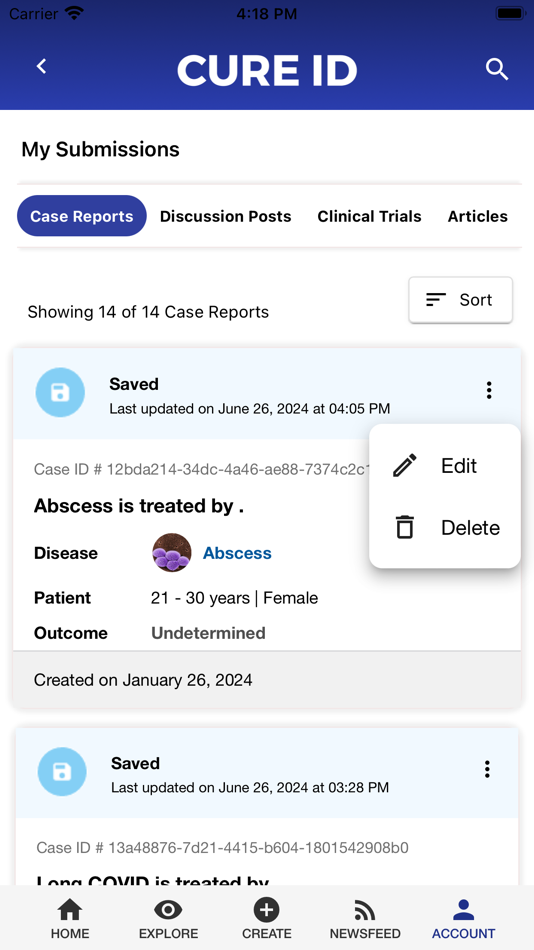Tap 'Created on January 26, 2024' footer
Image resolution: width=534 pixels, height=950 pixels.
click(x=143, y=680)
